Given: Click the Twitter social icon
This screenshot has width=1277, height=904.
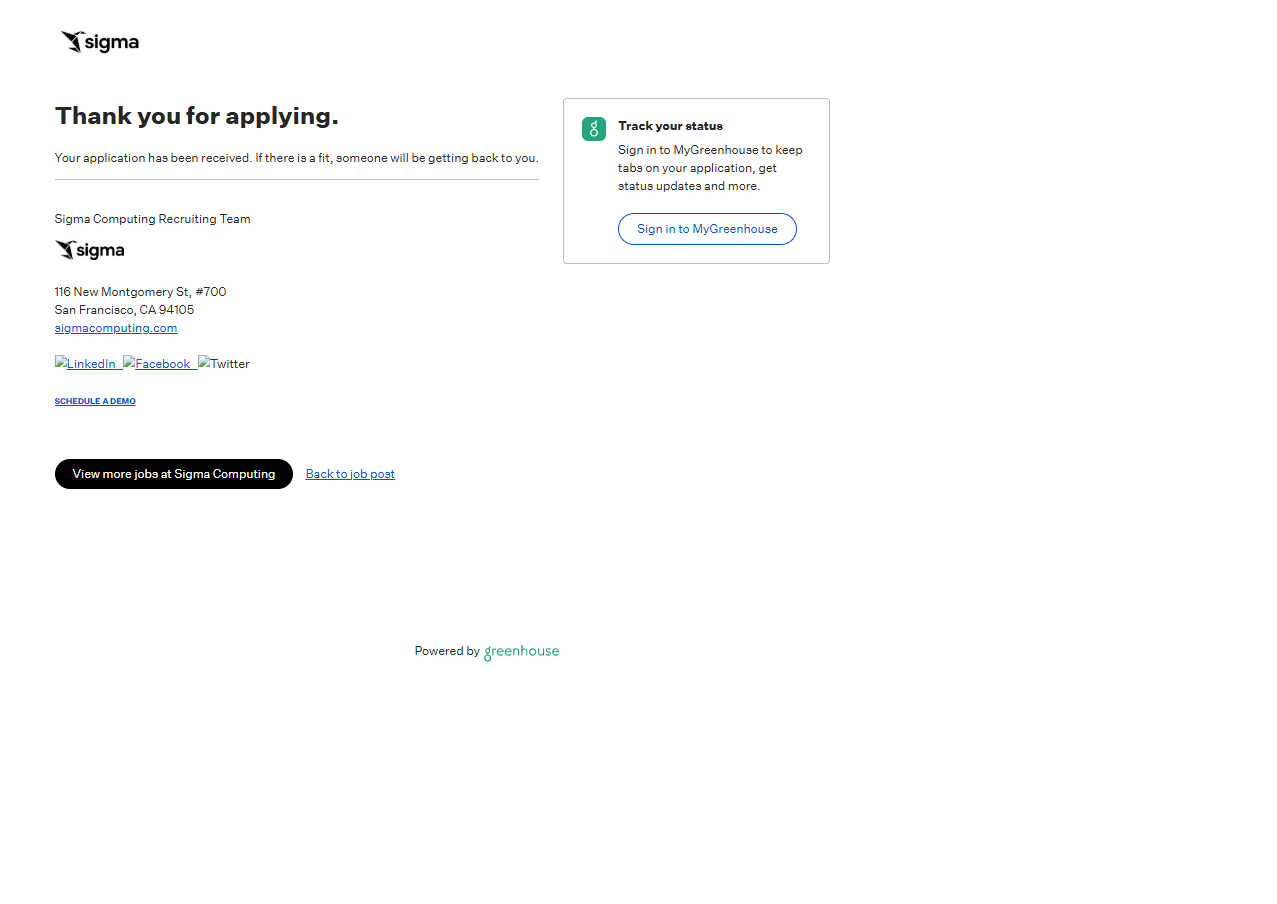Looking at the screenshot, I should click(224, 364).
